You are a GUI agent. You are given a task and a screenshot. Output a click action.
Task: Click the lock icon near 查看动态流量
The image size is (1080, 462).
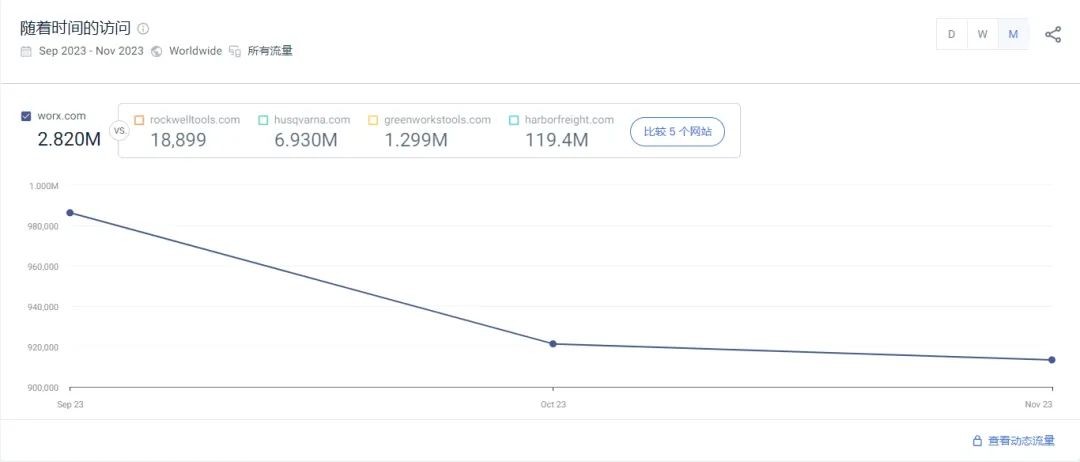(977, 441)
